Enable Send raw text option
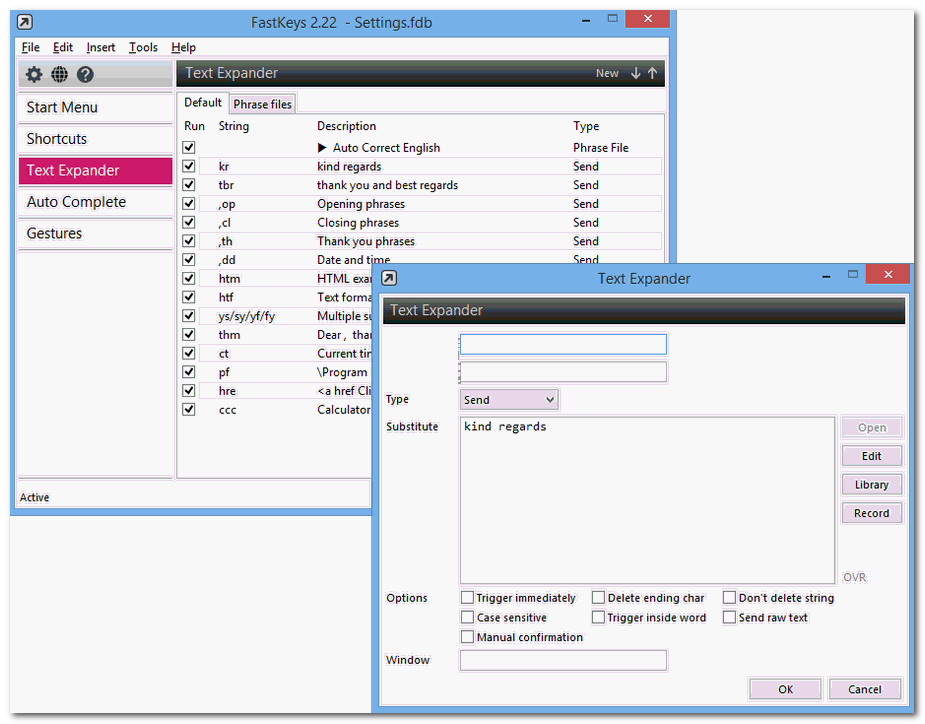The height and width of the screenshot is (724, 925). (x=729, y=617)
